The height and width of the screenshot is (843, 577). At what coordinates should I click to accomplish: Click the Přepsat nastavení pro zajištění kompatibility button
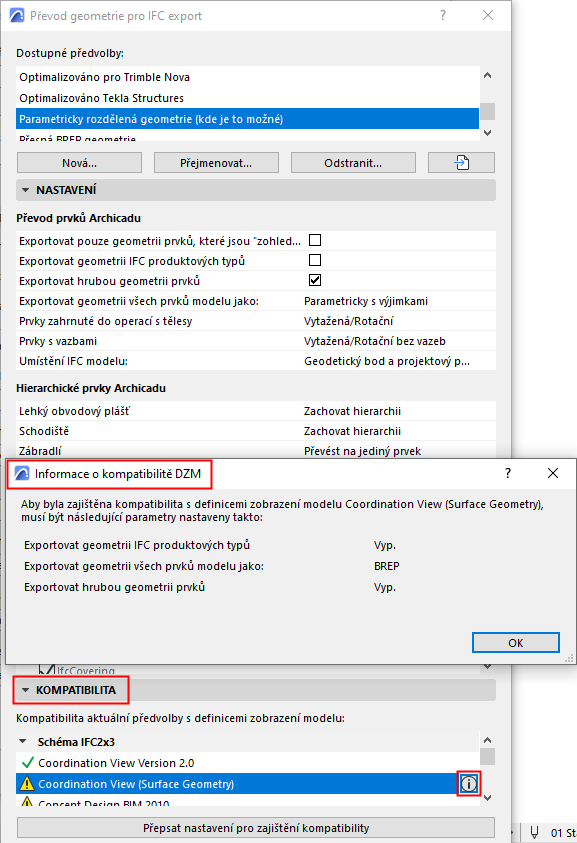(256, 828)
